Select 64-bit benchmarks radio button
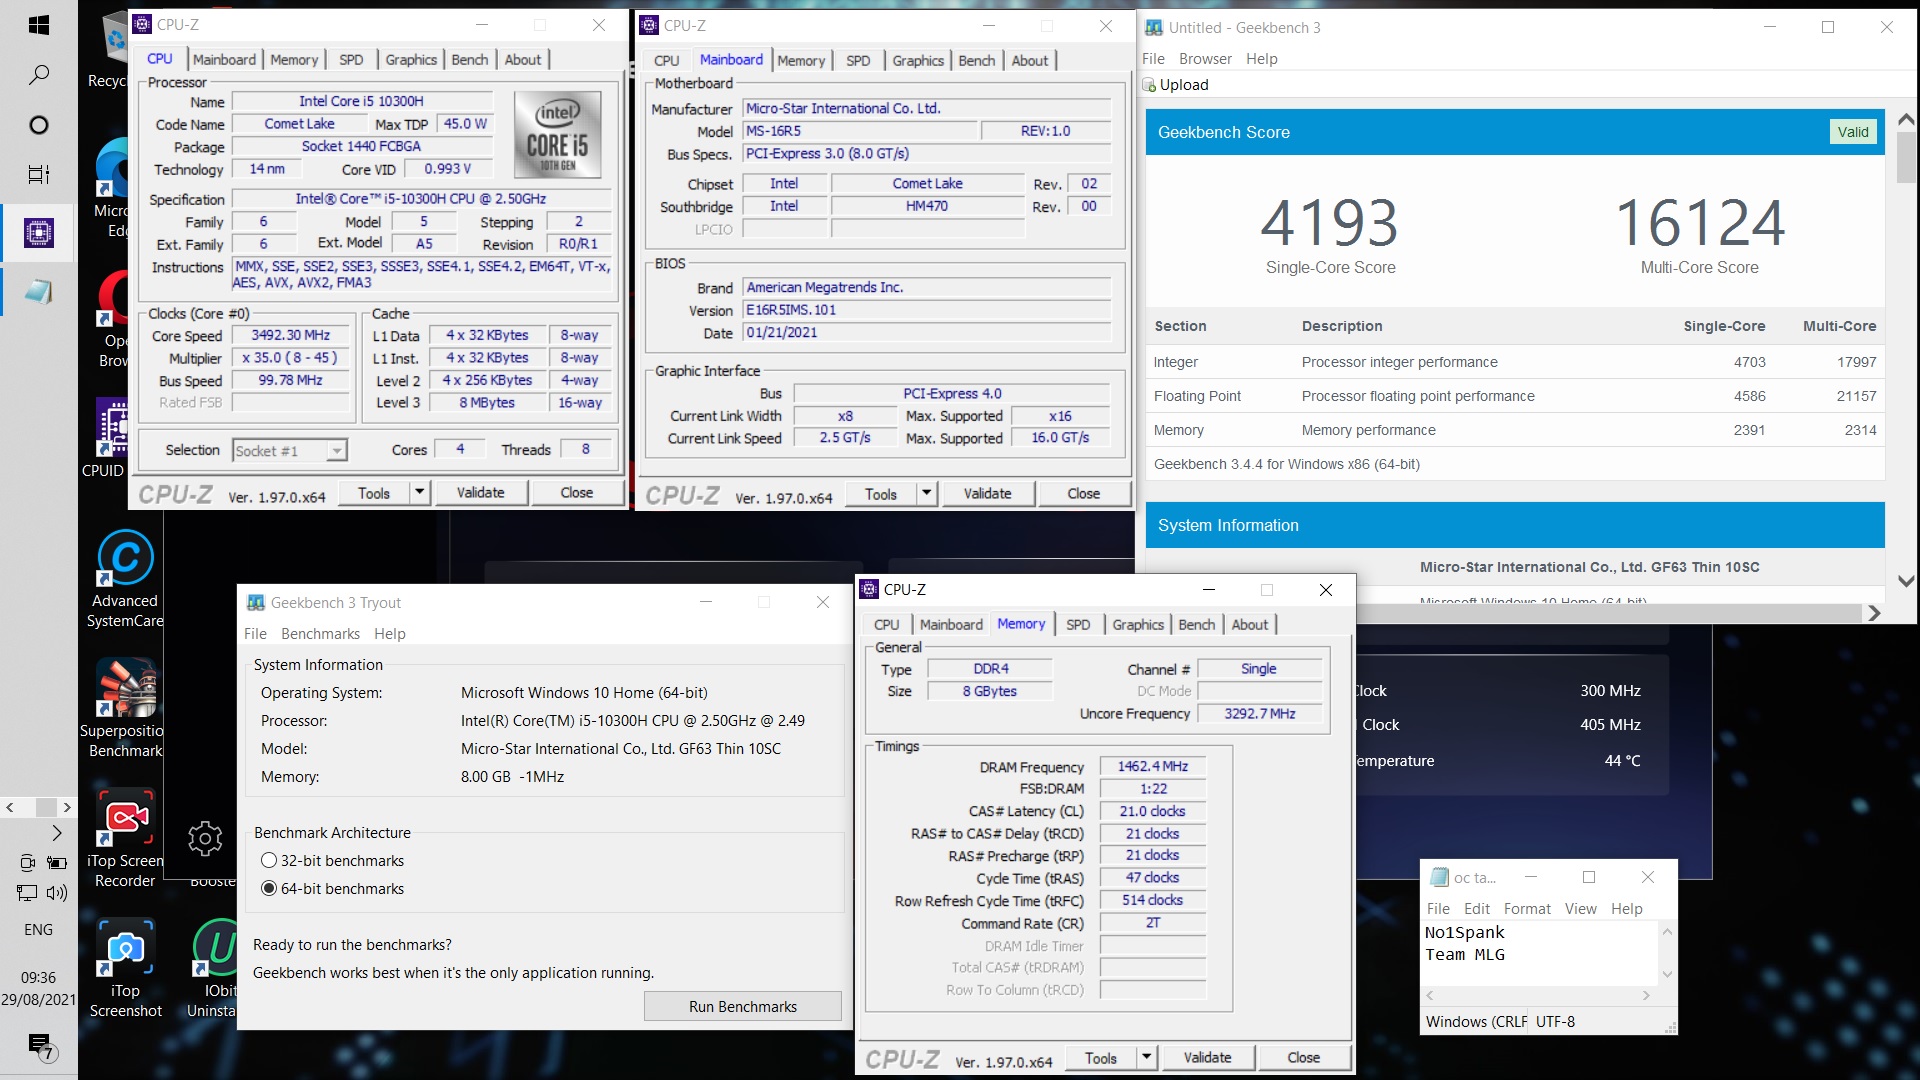The width and height of the screenshot is (1920, 1080). pyautogui.click(x=269, y=888)
